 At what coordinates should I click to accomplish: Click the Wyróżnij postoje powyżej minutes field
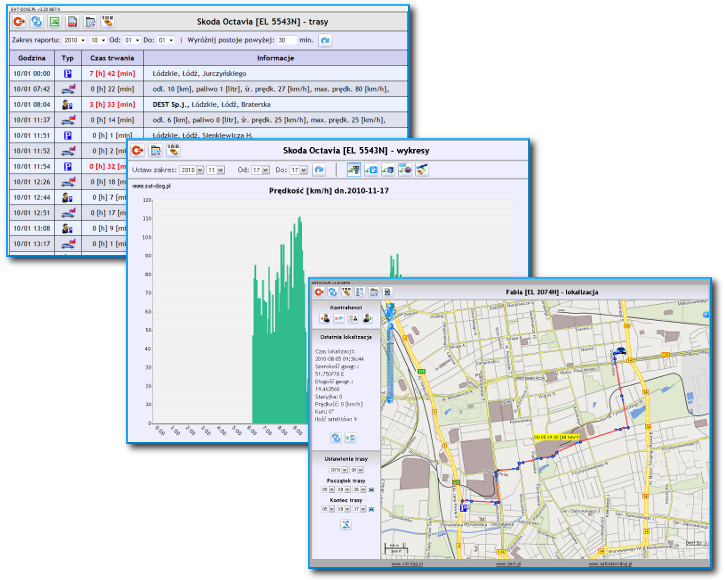click(x=287, y=40)
